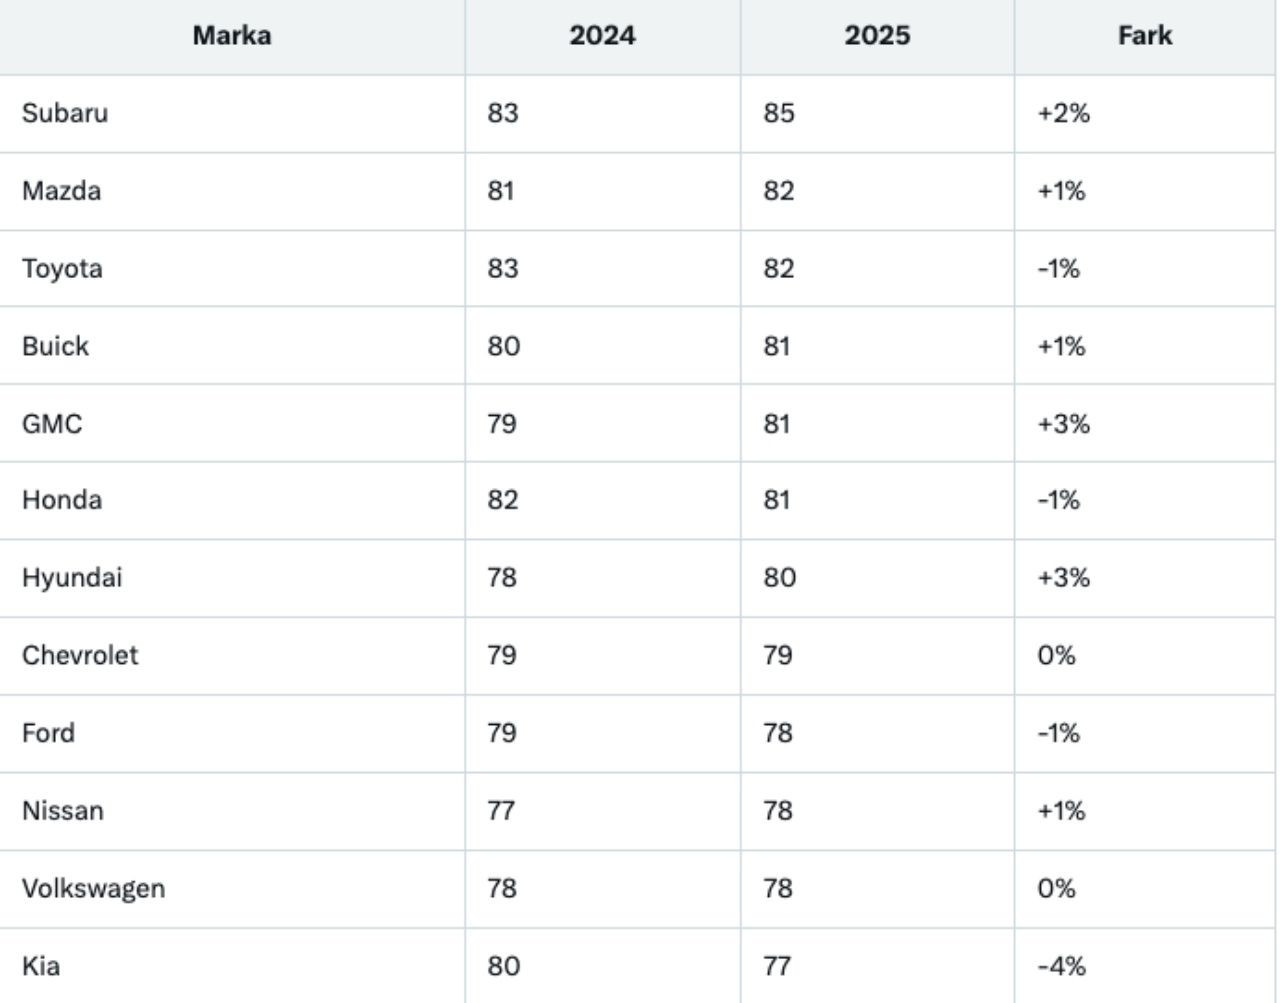Image resolution: width=1280 pixels, height=1003 pixels.
Task: Click Subaru's 2025 score of 85
Action: point(779,113)
